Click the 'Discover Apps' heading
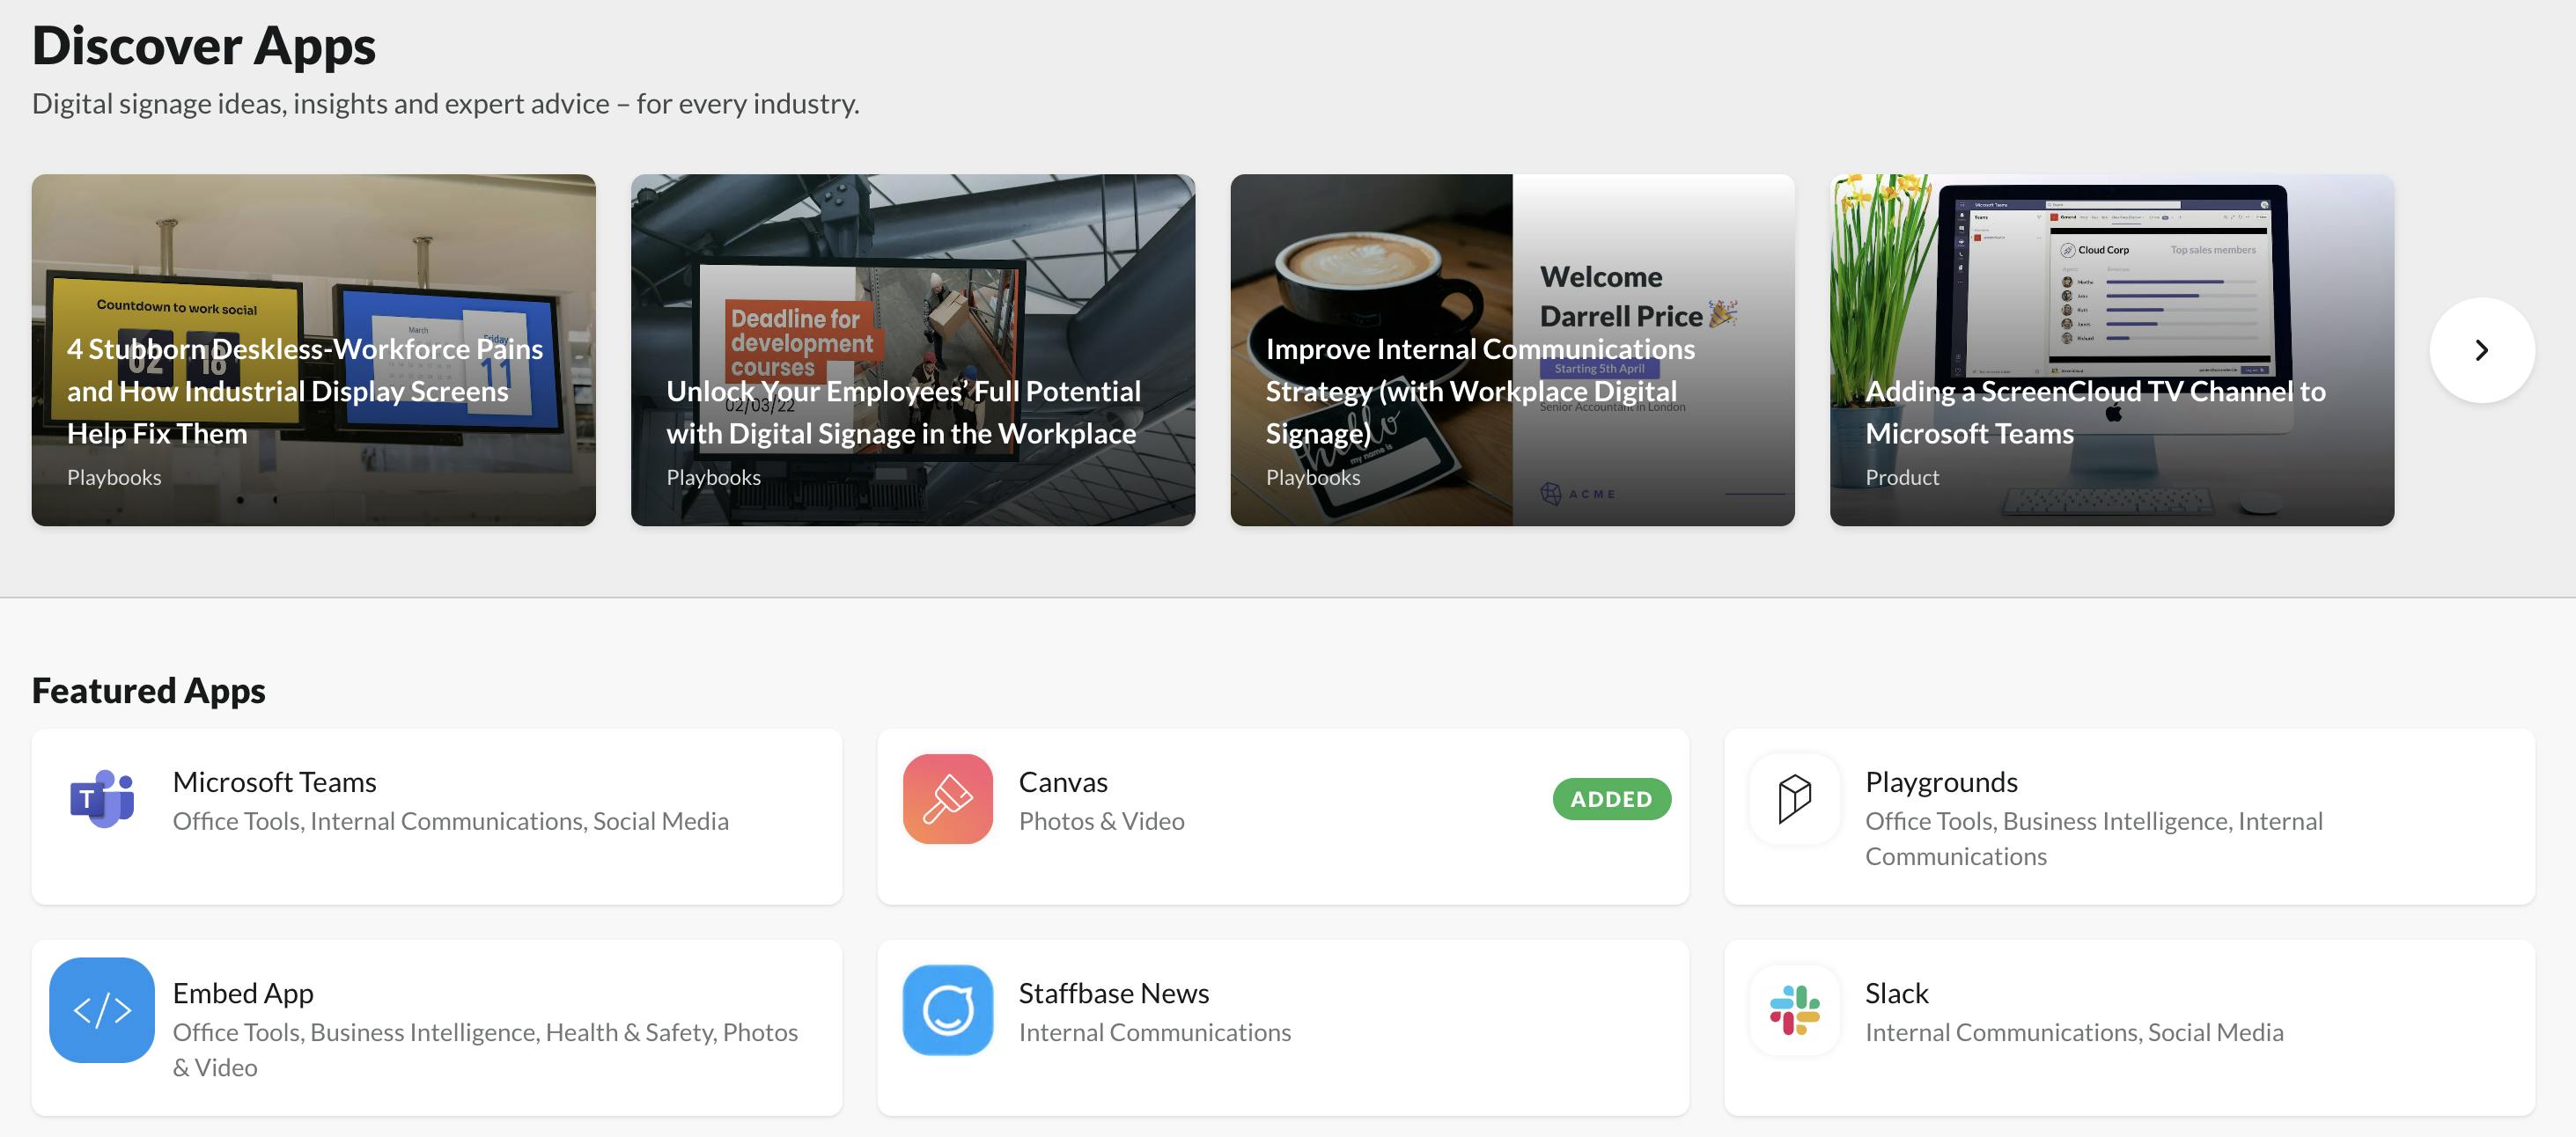Screen dimensions: 2576x1137 tap(204, 46)
